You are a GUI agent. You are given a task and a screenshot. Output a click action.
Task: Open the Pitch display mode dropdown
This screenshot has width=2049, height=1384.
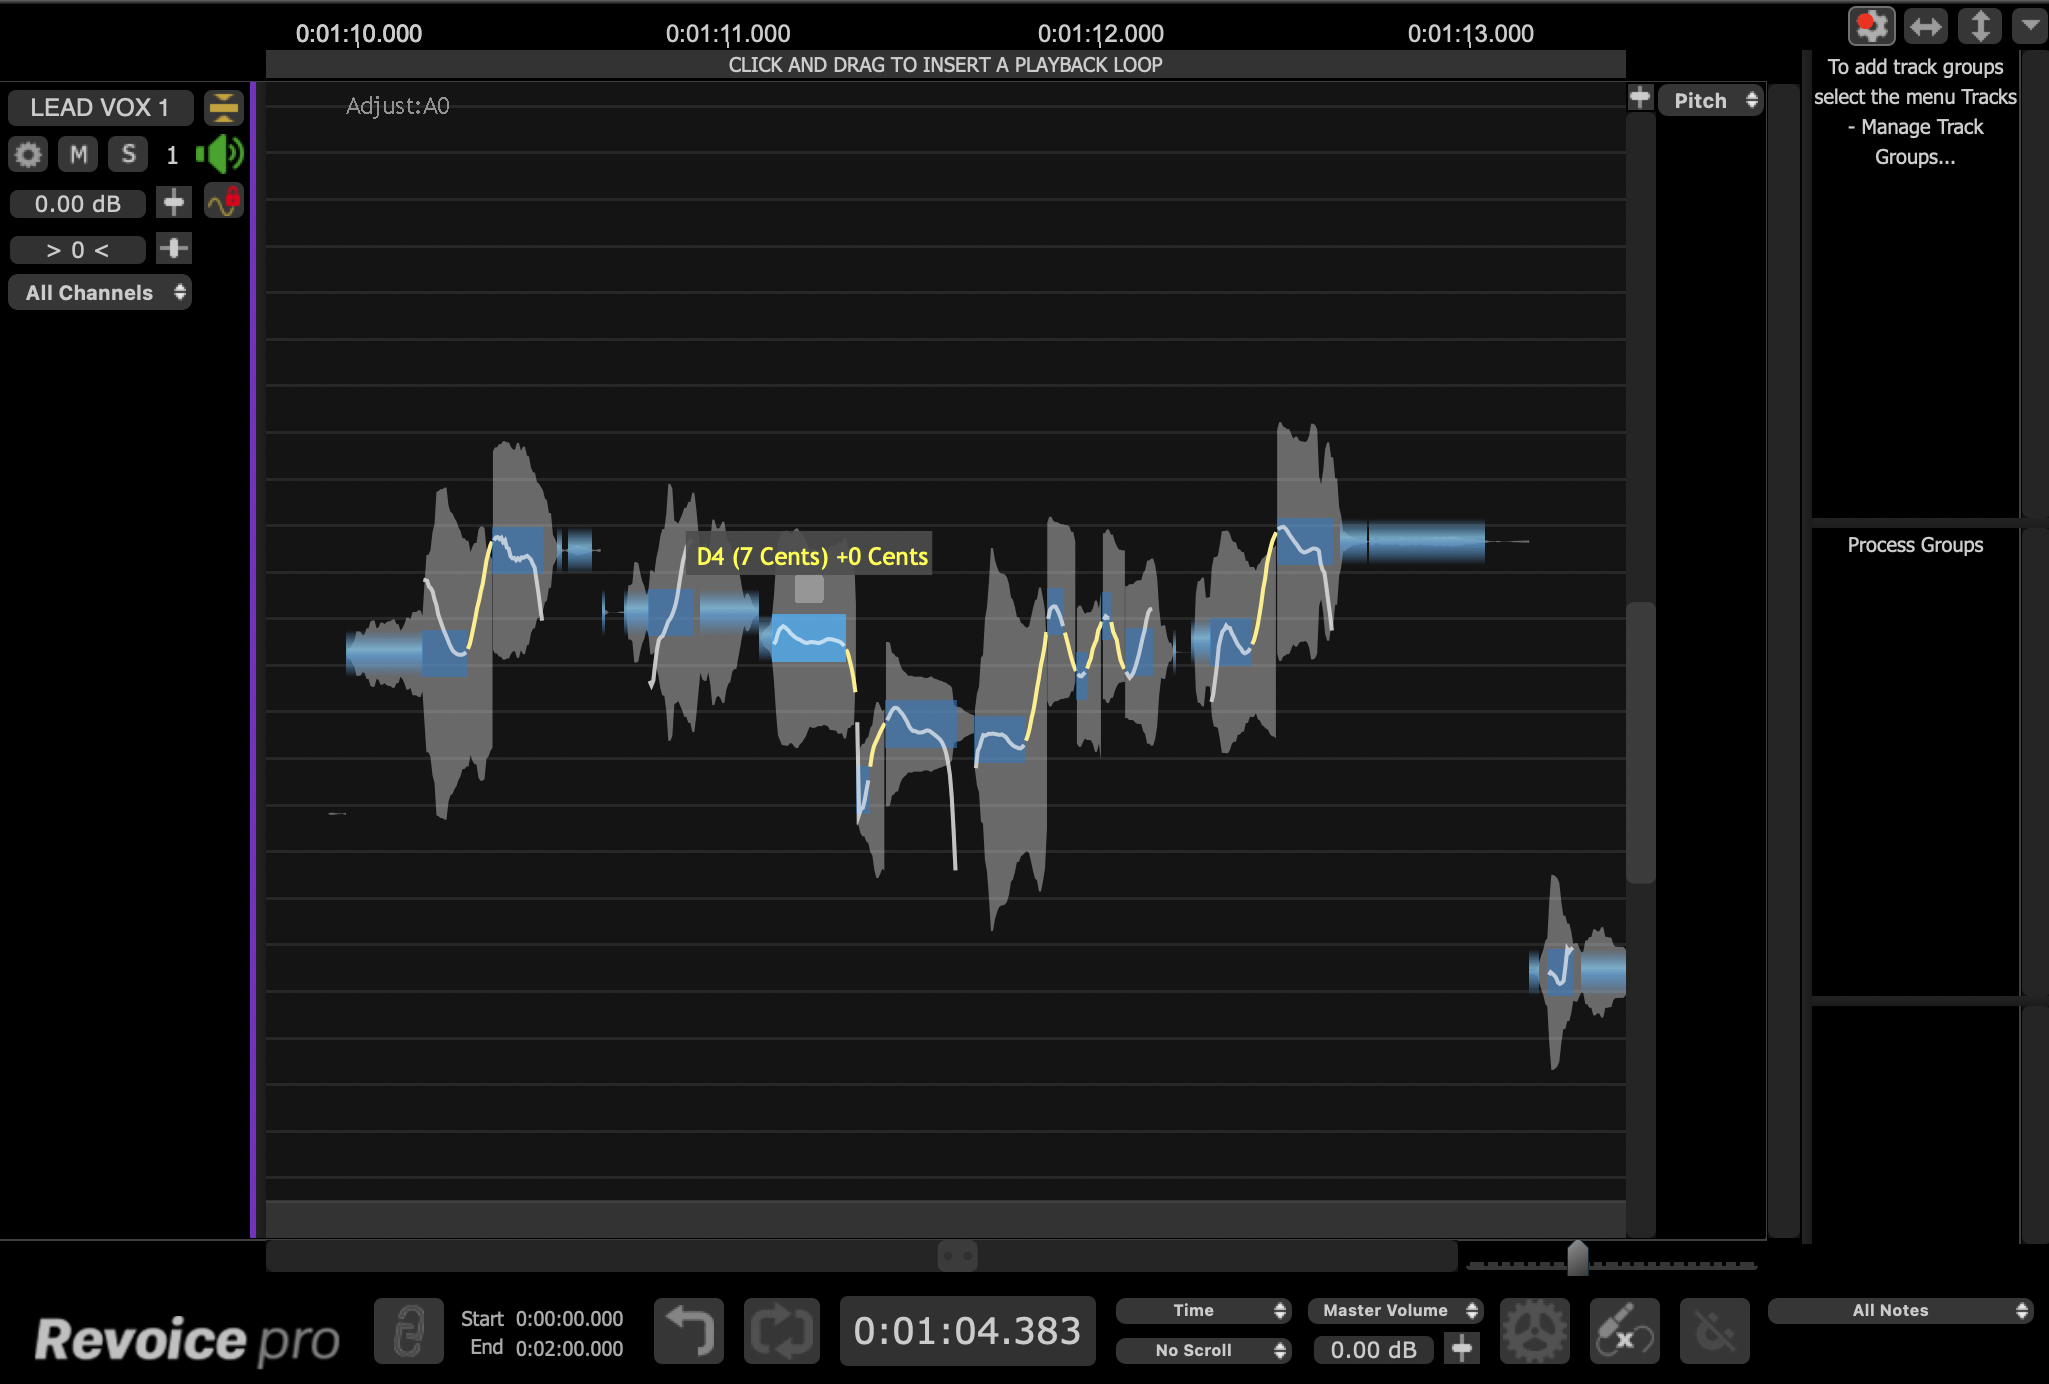[x=1711, y=100]
